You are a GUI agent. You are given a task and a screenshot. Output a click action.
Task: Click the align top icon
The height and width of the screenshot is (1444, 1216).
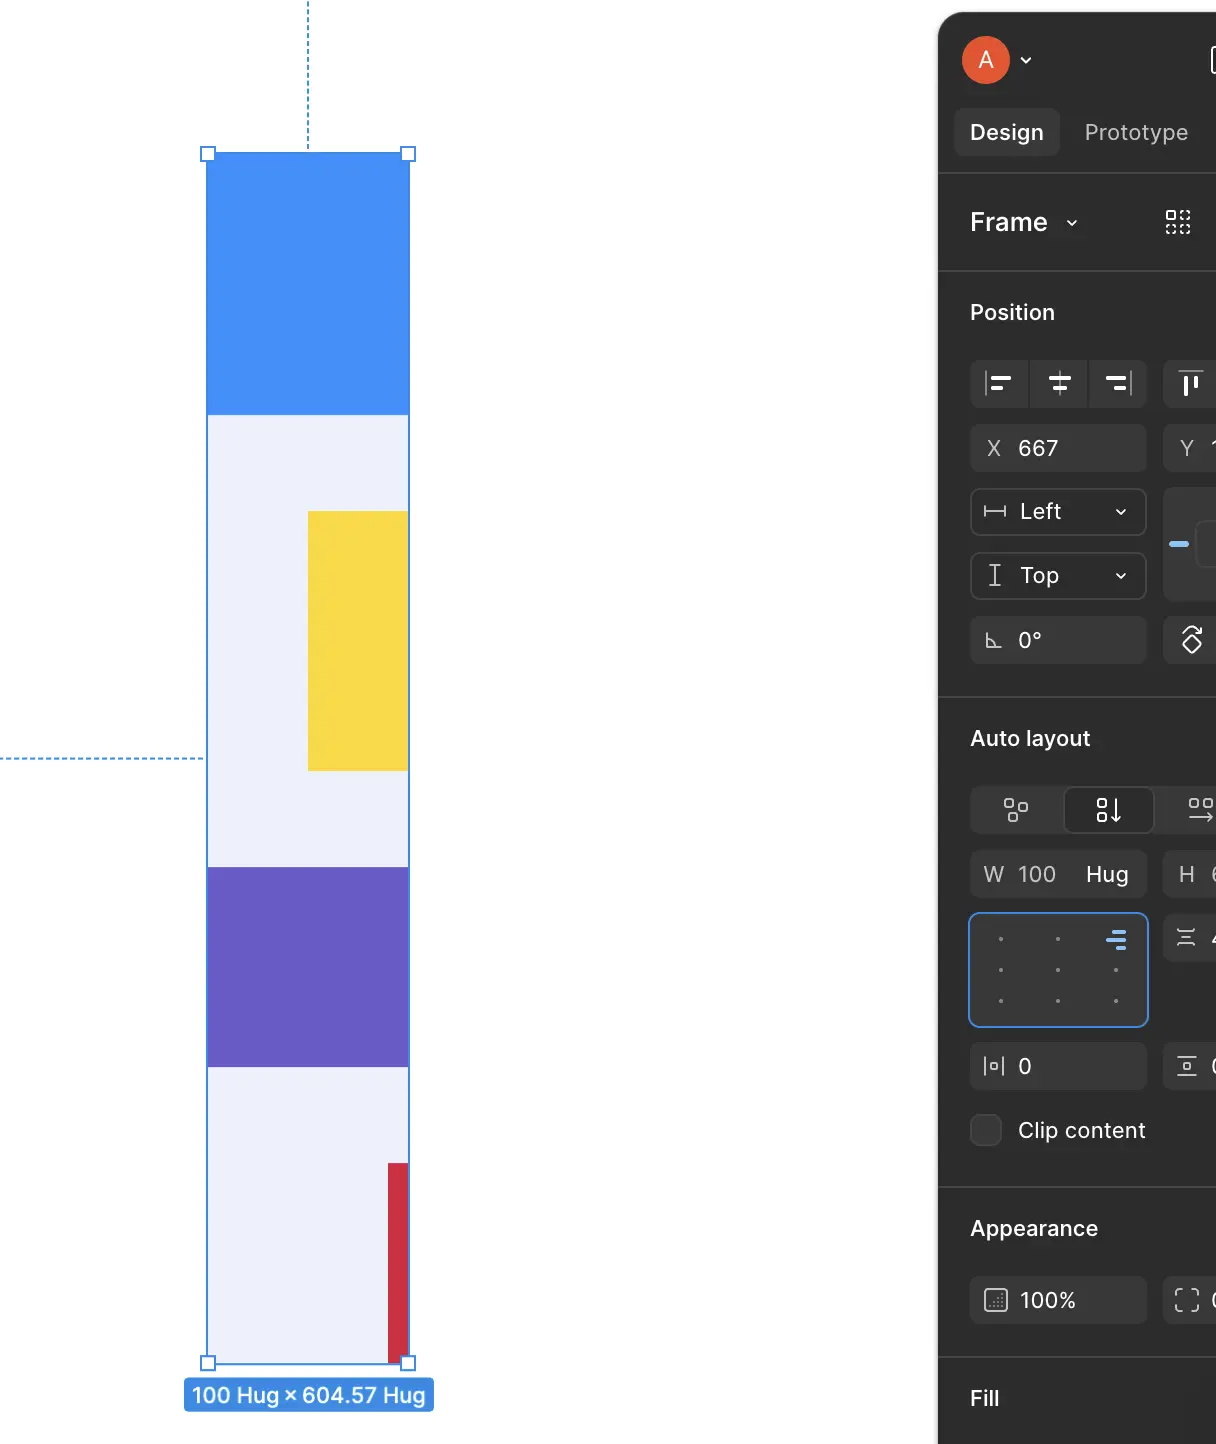pos(1190,383)
